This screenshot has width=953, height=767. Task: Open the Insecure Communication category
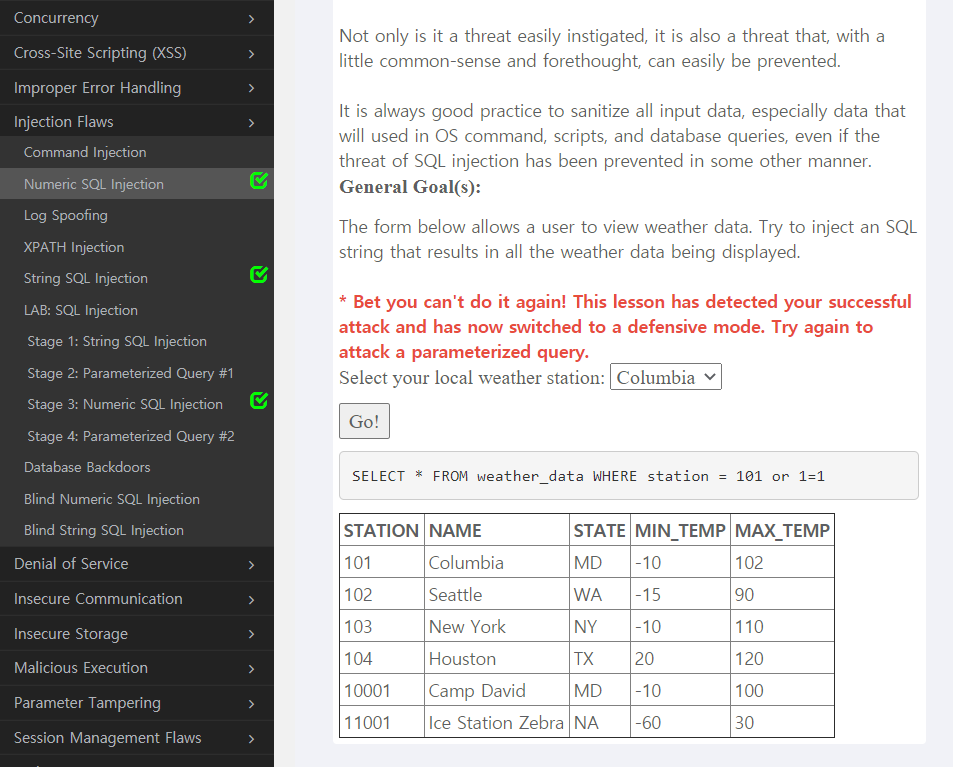coord(137,599)
